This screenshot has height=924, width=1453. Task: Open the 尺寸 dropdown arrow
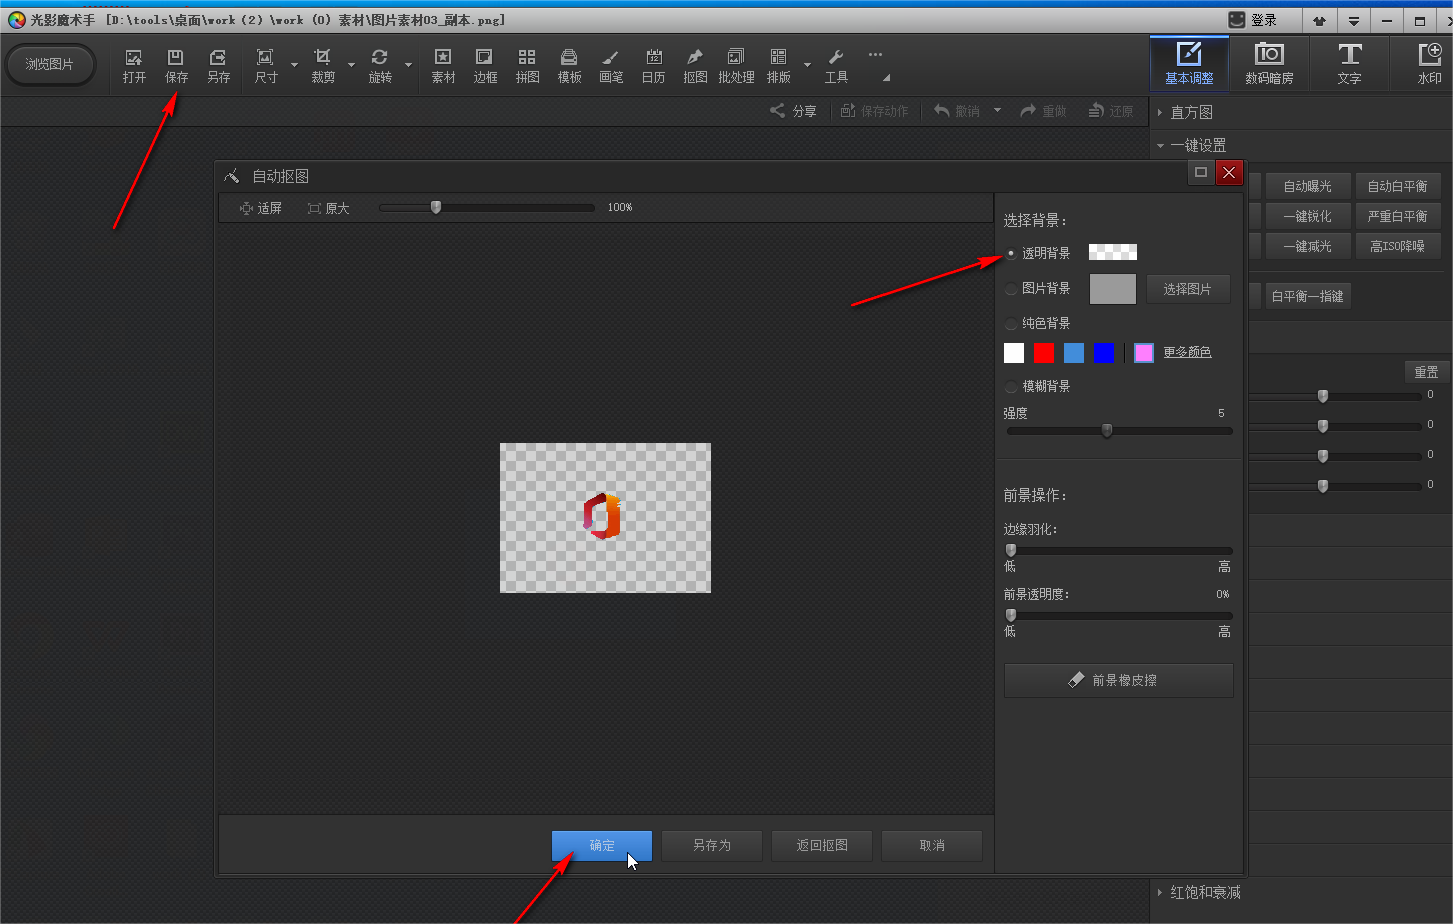click(x=294, y=66)
